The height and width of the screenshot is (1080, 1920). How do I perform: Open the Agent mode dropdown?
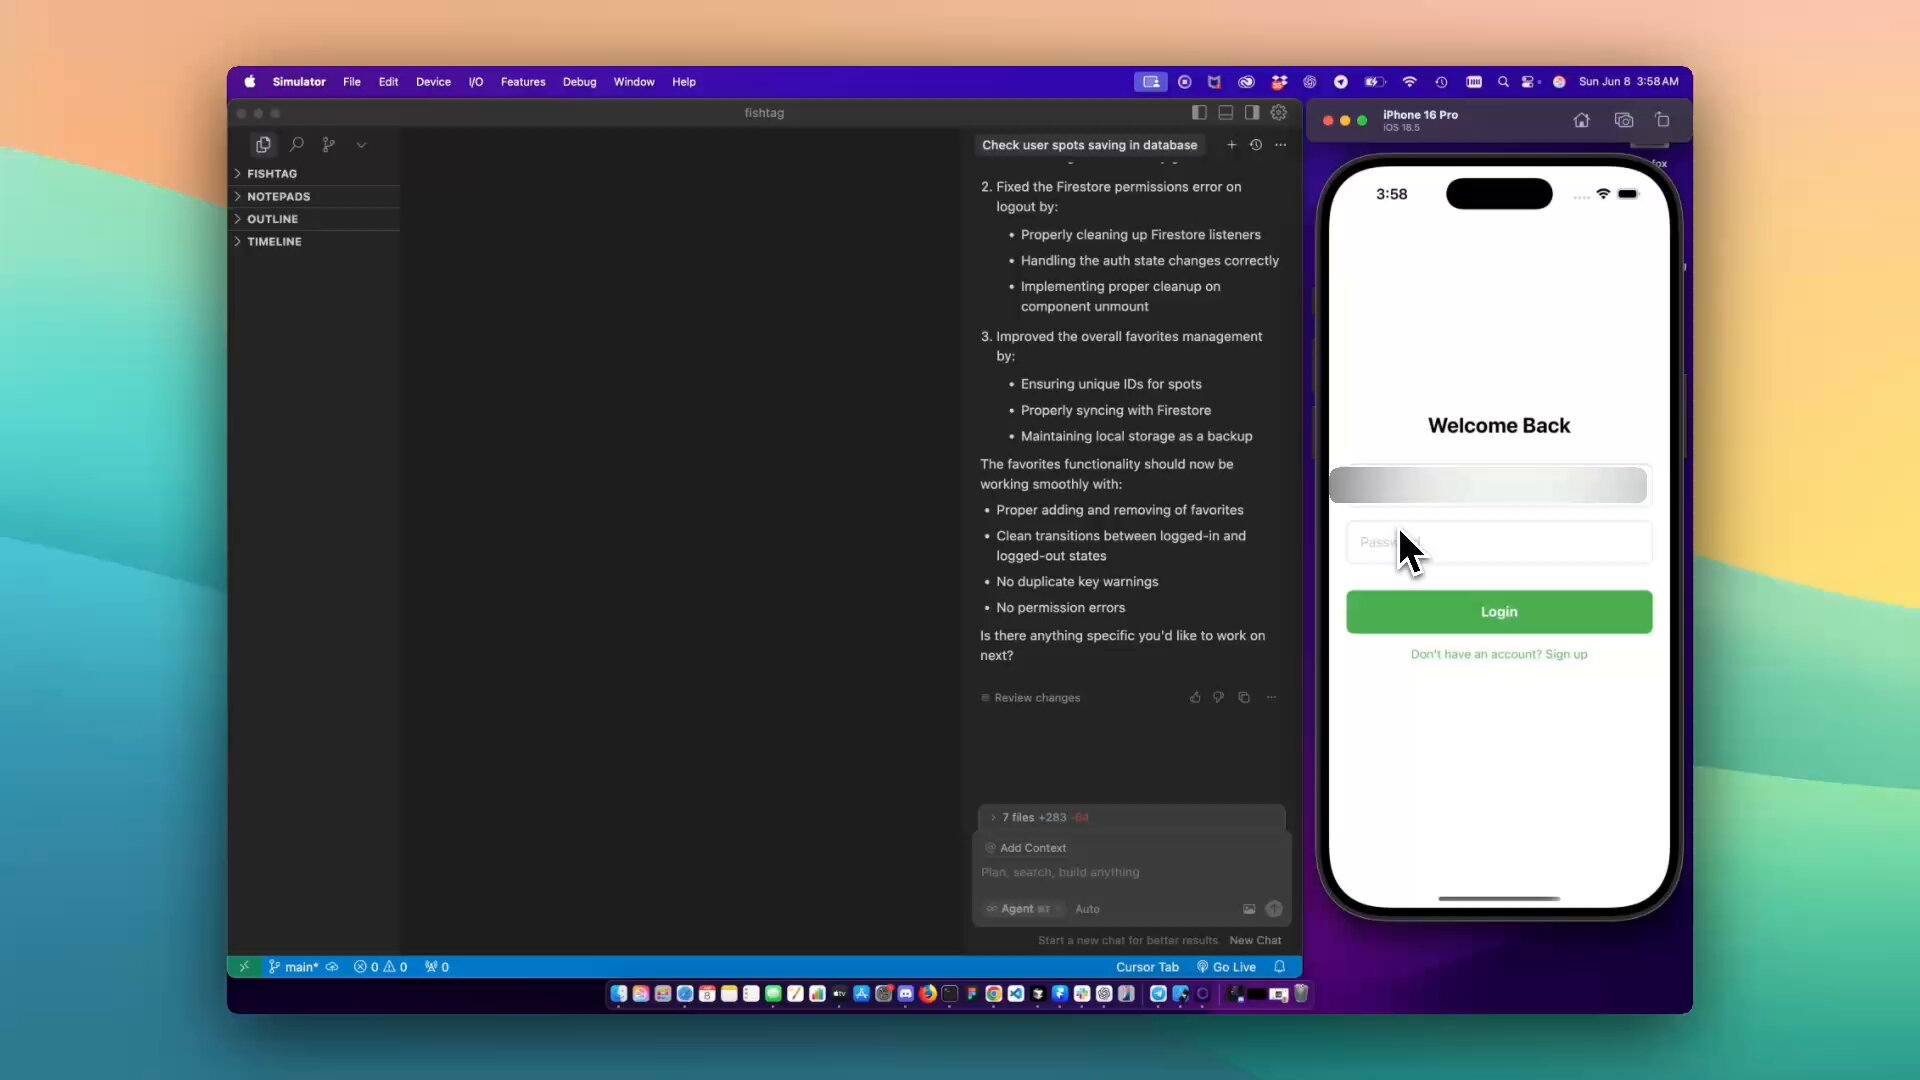(x=1023, y=909)
